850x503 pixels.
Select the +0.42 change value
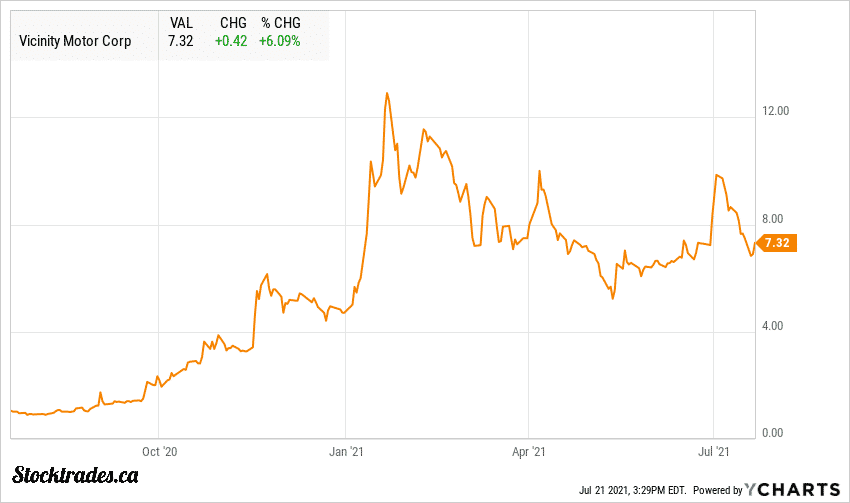(229, 40)
